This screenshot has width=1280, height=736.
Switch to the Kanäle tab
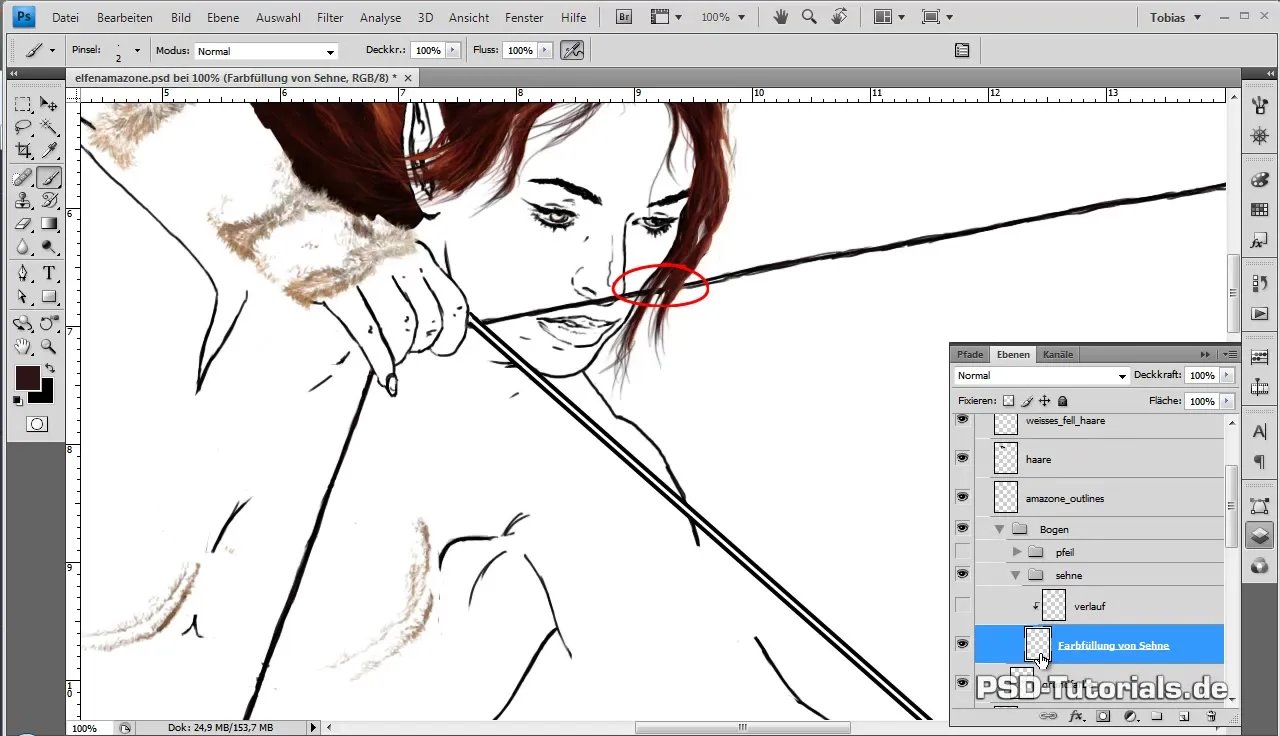point(1058,354)
